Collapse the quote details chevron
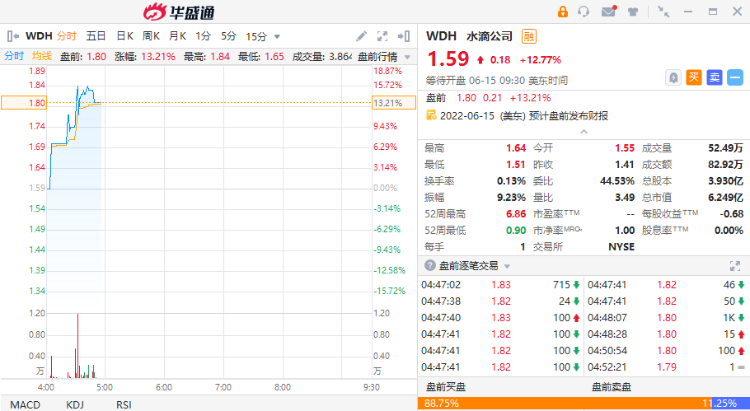This screenshot has height=411, width=750. (x=584, y=132)
